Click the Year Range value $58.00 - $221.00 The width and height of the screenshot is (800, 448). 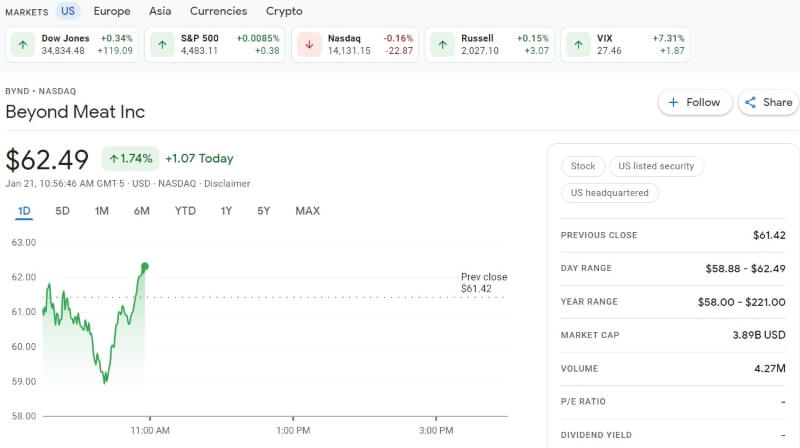741,302
